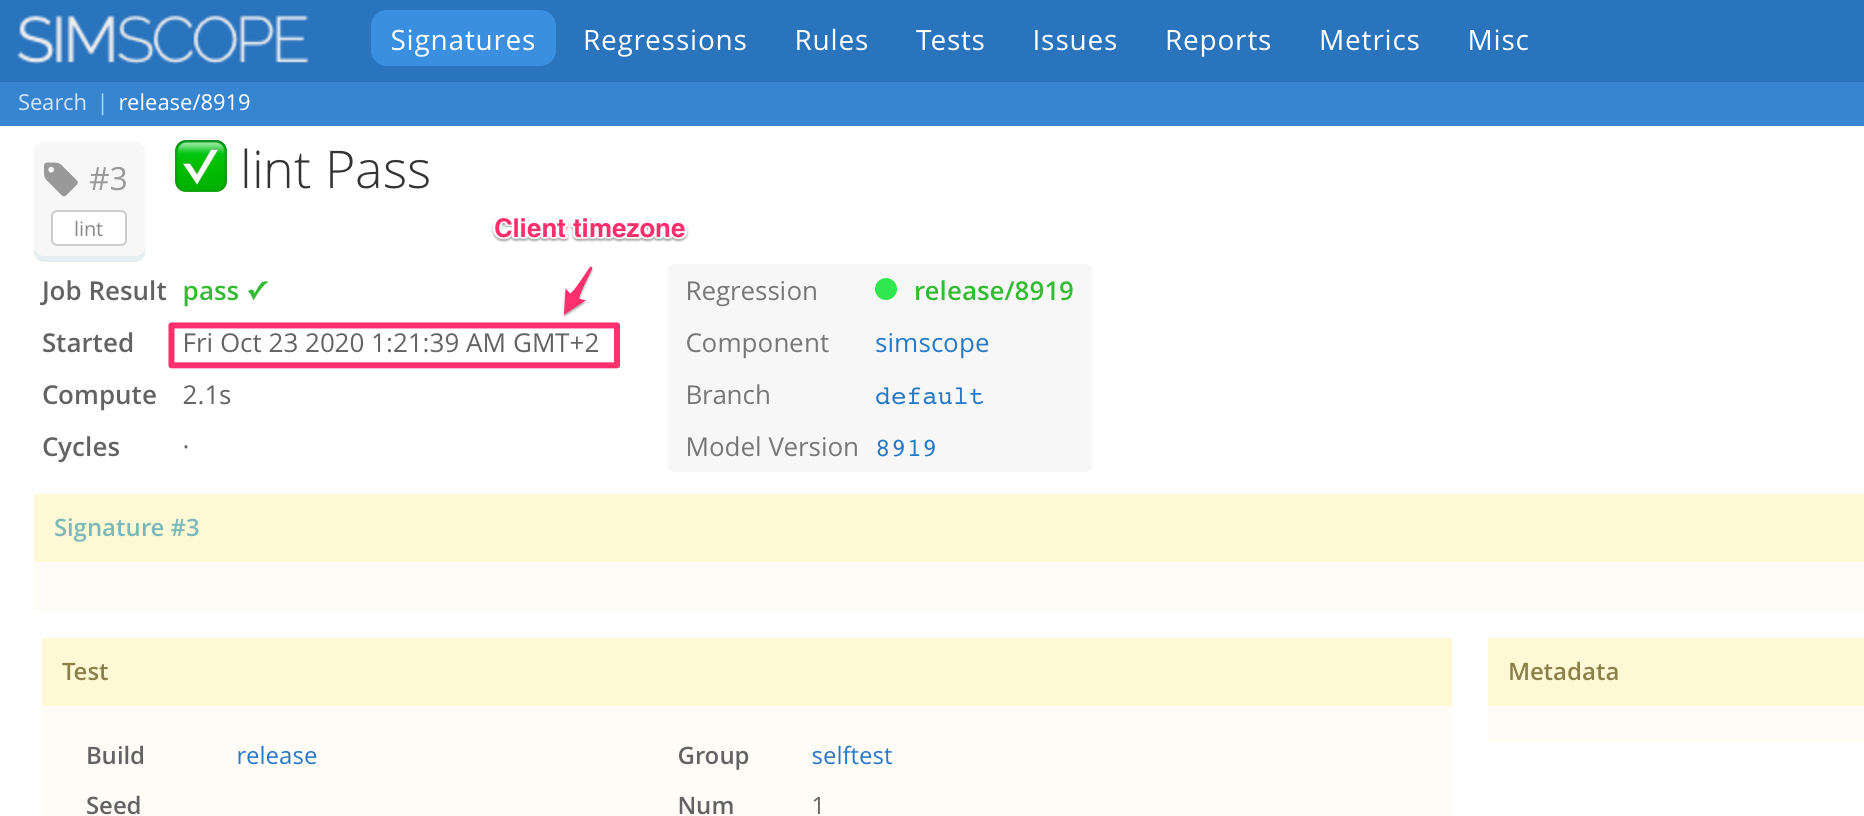The image size is (1864, 816).
Task: Open the Regressions tab
Action: coord(665,40)
